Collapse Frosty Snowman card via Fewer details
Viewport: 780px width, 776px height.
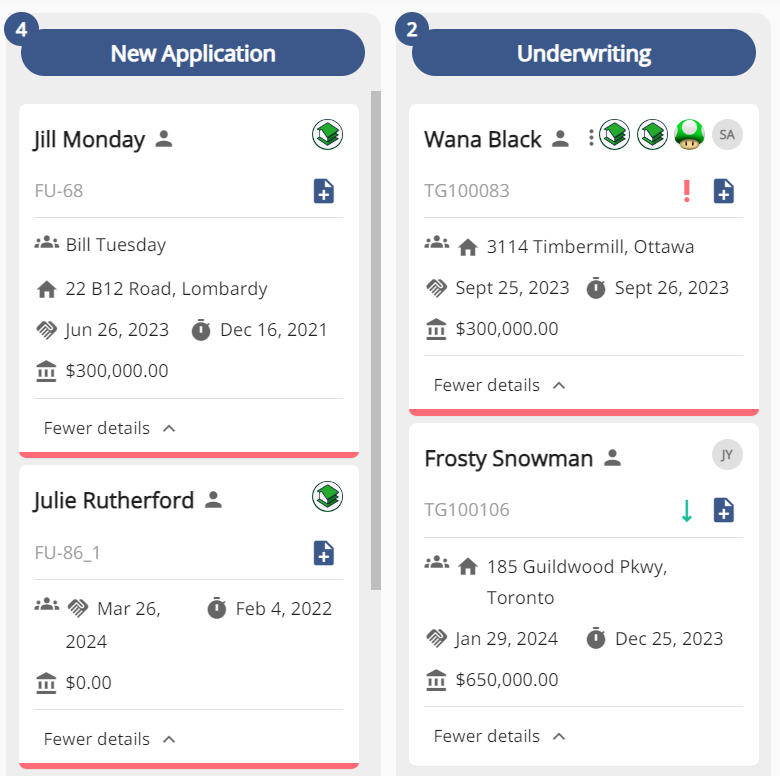pos(499,736)
